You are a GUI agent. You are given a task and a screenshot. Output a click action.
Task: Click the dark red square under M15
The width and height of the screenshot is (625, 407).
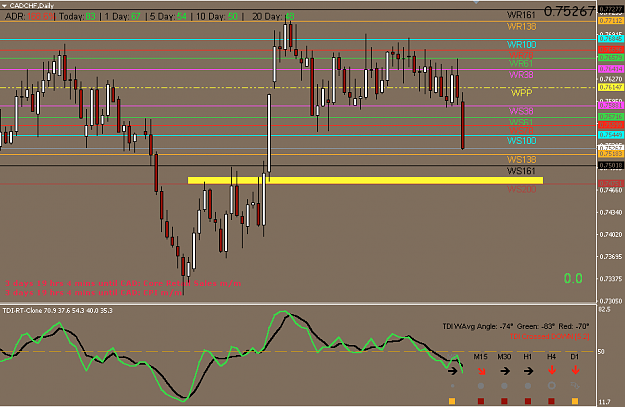click(x=481, y=401)
